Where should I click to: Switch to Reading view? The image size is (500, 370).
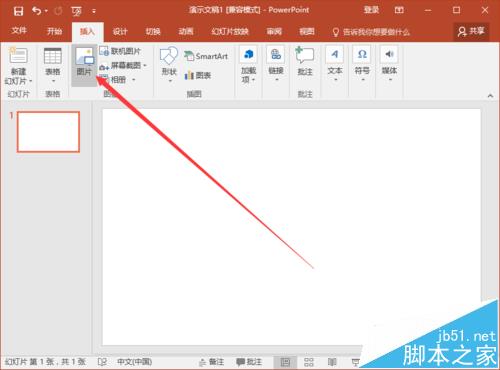point(332,362)
